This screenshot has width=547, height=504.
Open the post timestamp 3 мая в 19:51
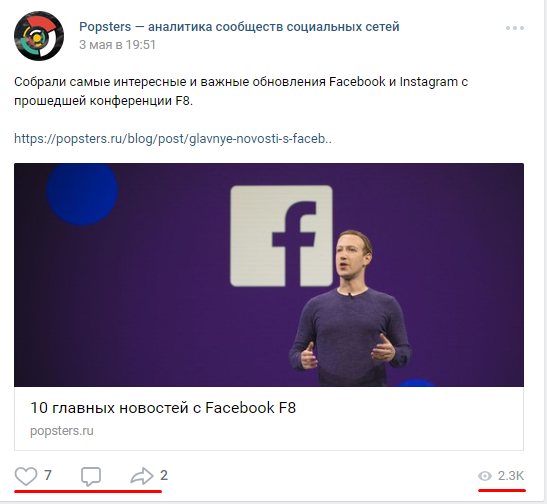tap(117, 45)
